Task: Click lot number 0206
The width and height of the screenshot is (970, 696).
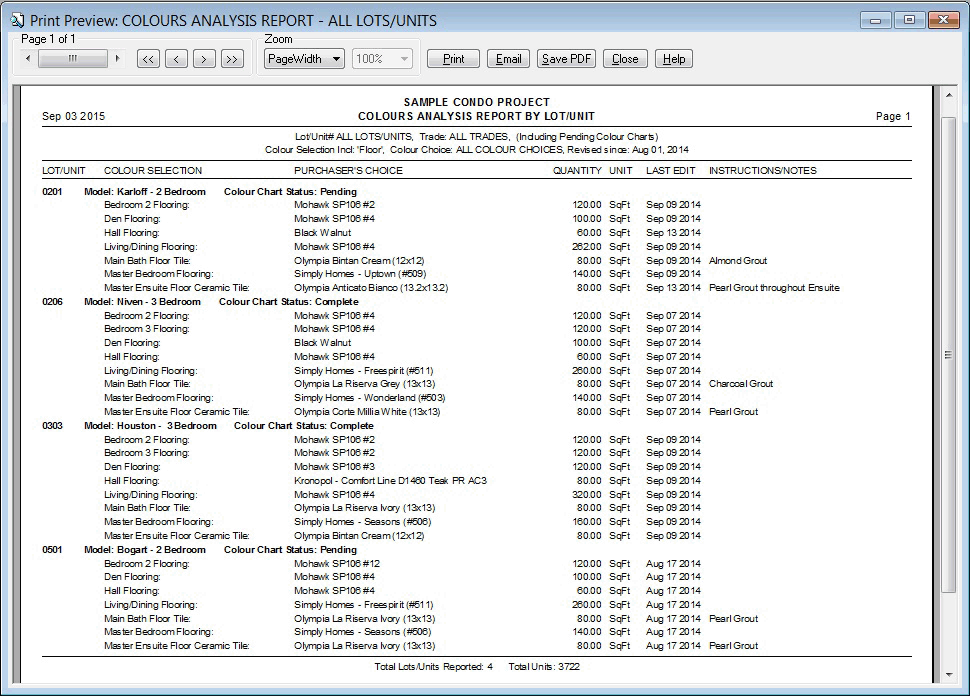Action: pos(52,302)
